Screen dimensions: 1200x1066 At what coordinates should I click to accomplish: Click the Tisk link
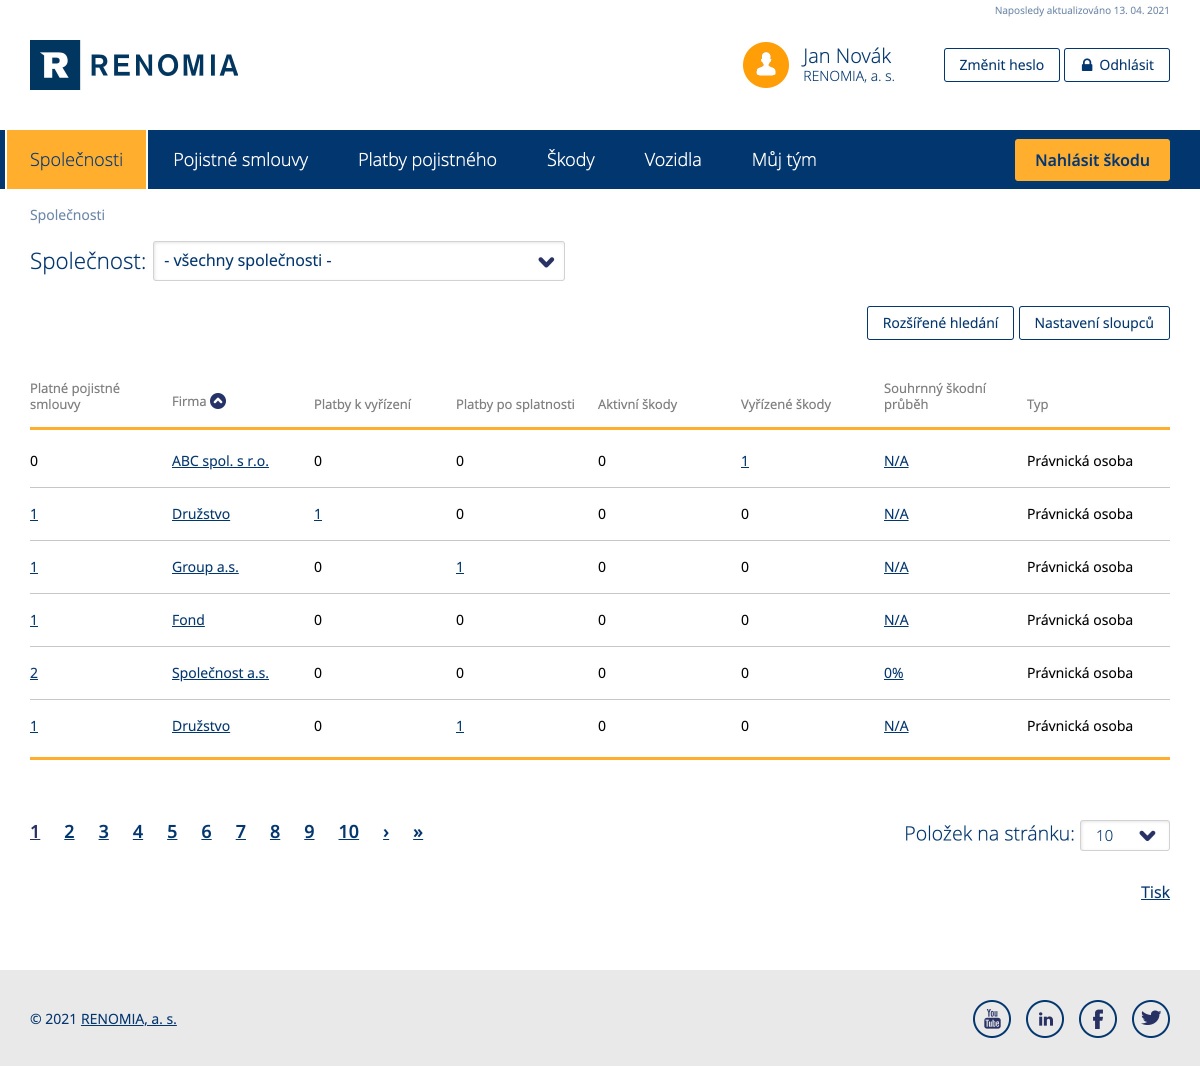(x=1155, y=892)
